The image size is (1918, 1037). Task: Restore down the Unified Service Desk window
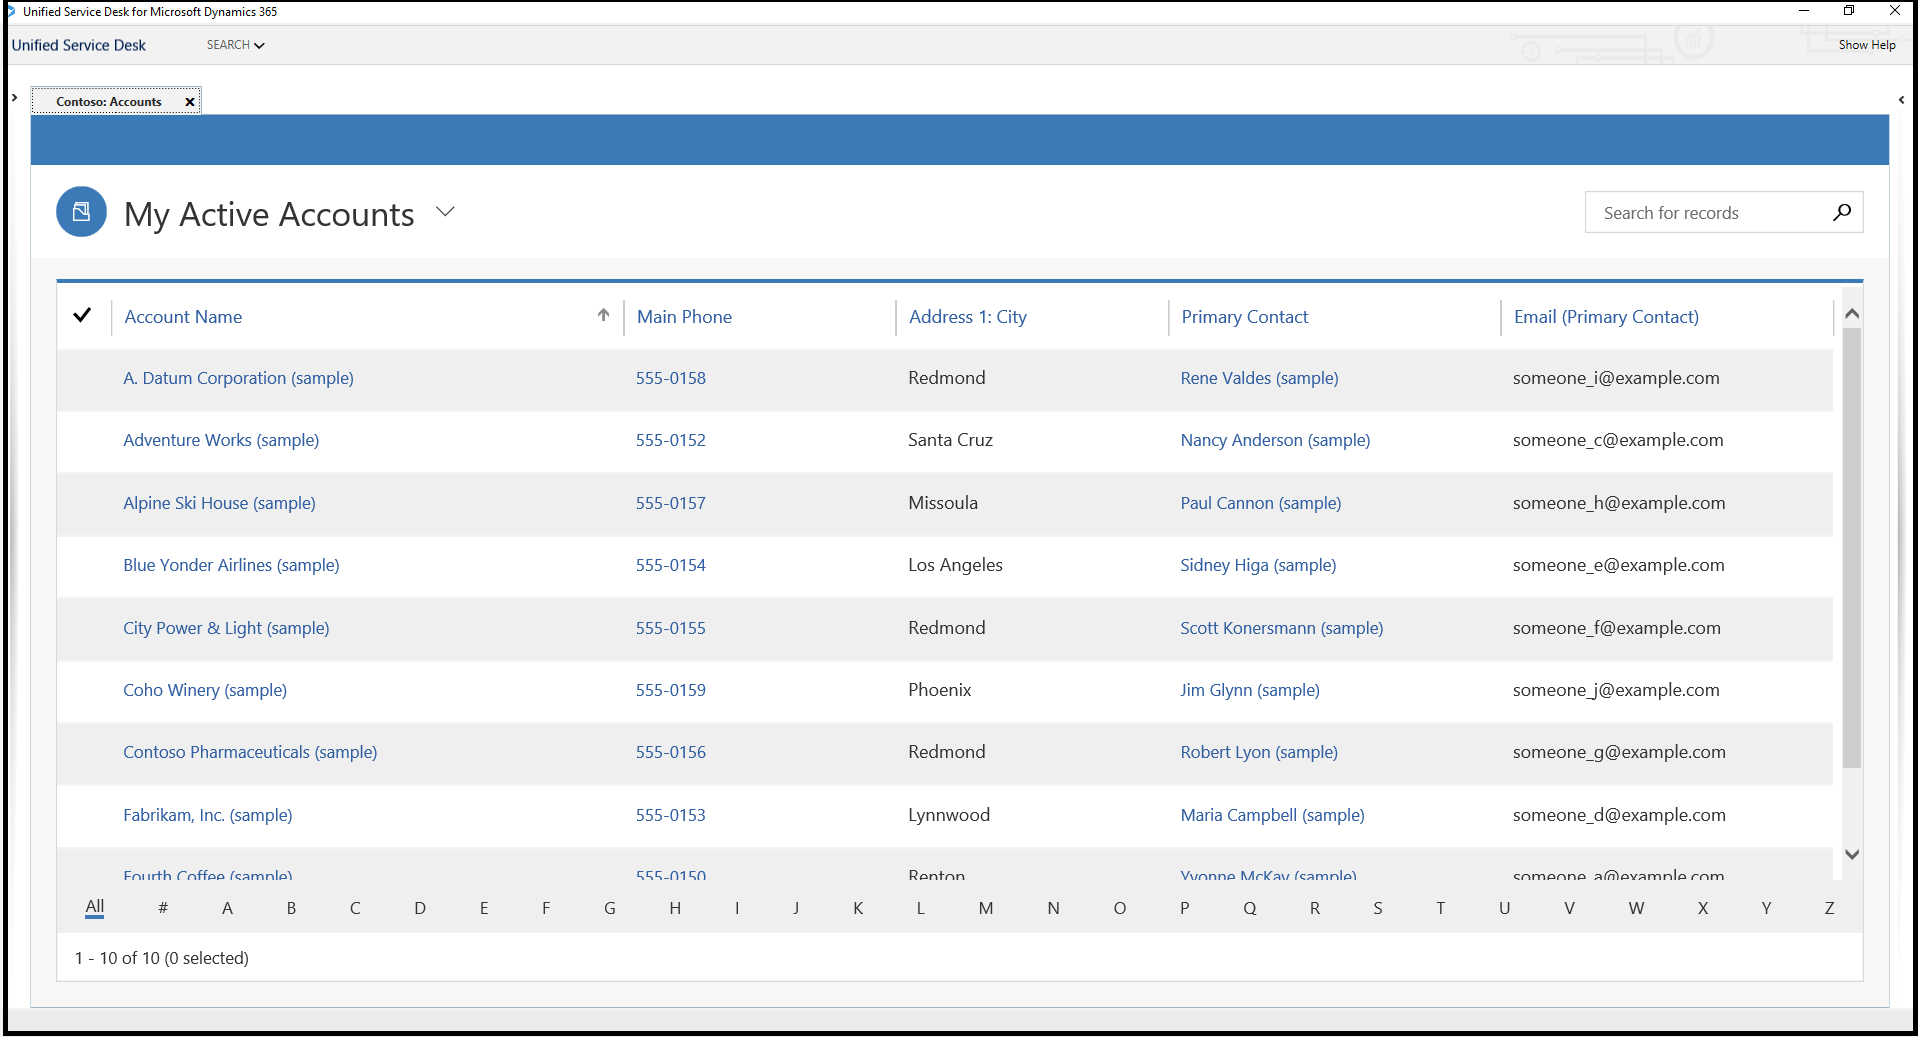(1849, 11)
